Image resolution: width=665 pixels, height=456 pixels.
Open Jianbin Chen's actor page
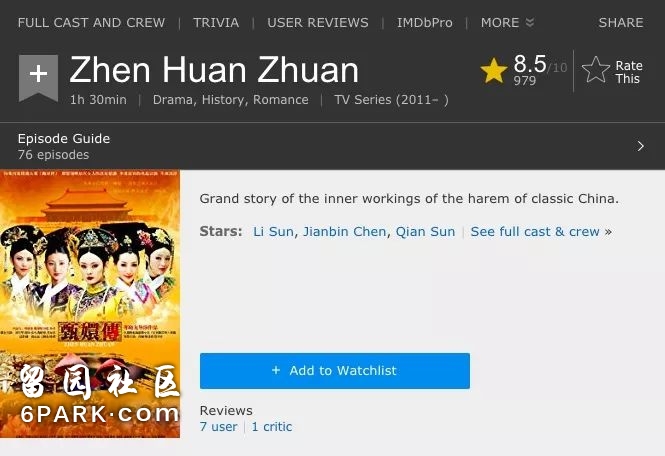click(x=344, y=232)
